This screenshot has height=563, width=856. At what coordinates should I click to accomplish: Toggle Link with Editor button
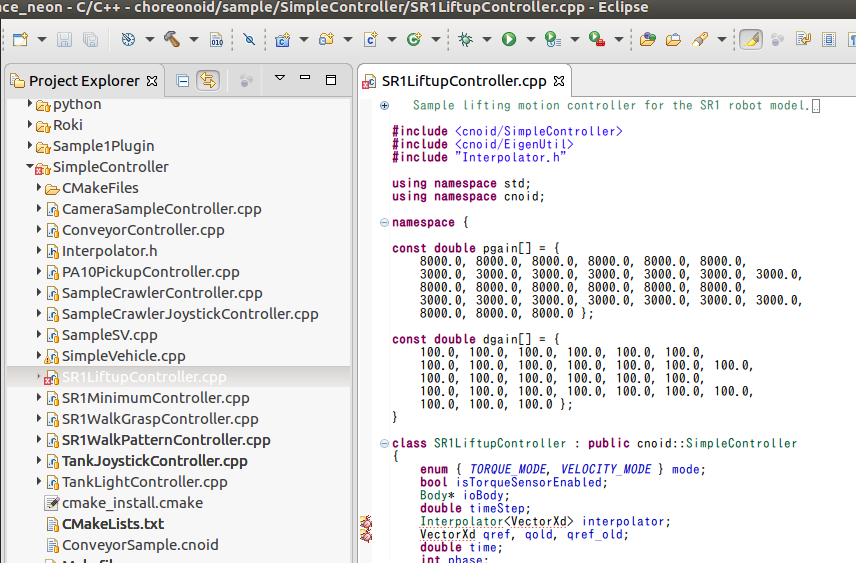coord(208,81)
